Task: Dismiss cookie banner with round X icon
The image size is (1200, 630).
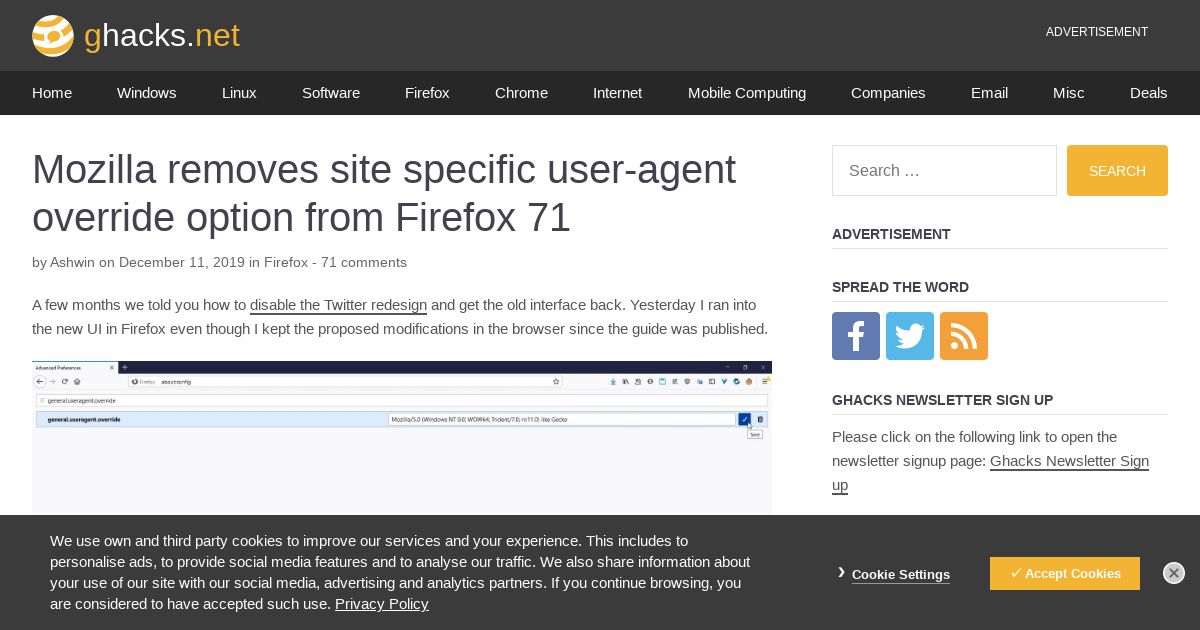Action: (1174, 573)
